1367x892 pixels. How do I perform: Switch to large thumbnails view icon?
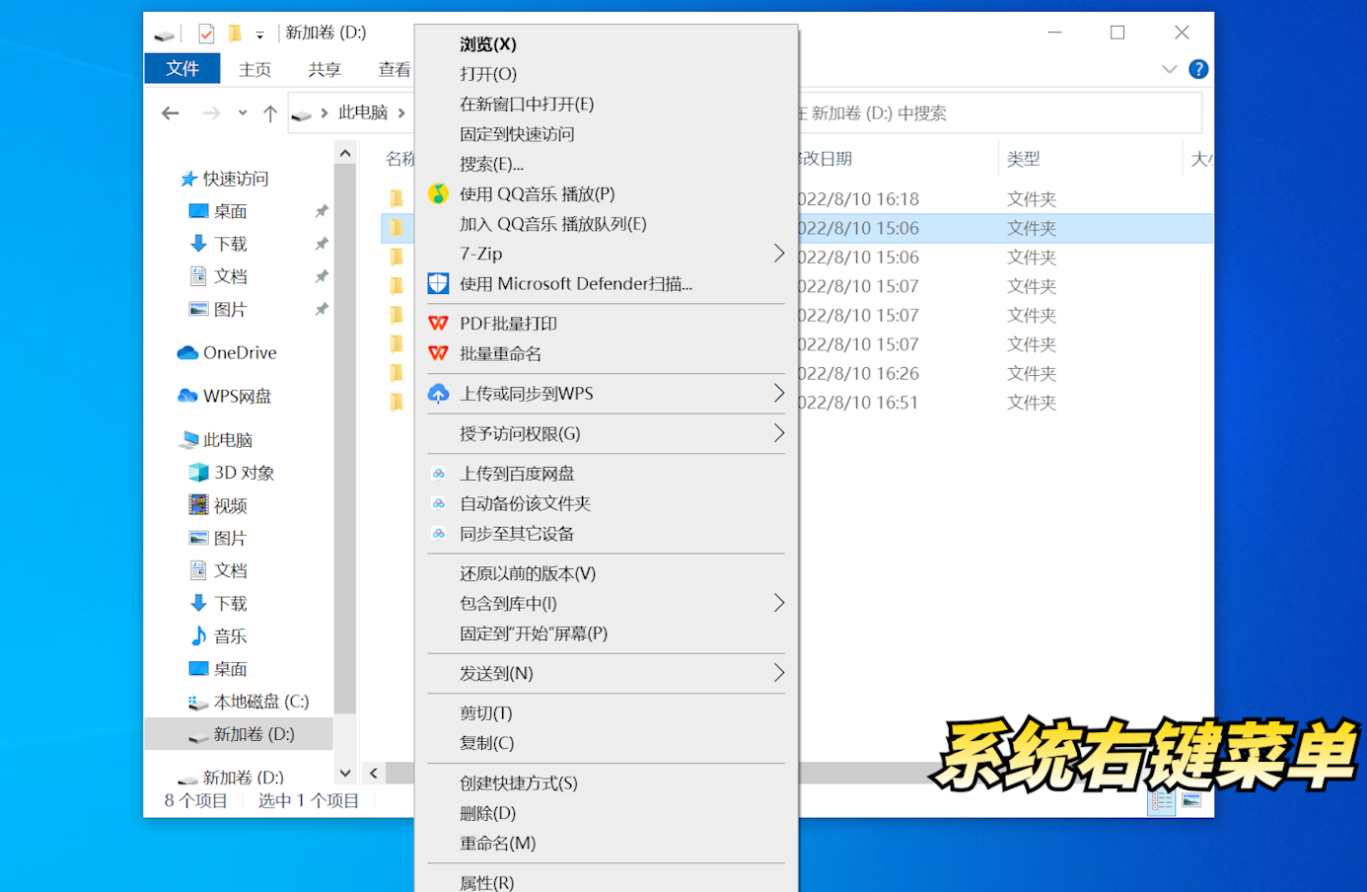coord(1192,801)
